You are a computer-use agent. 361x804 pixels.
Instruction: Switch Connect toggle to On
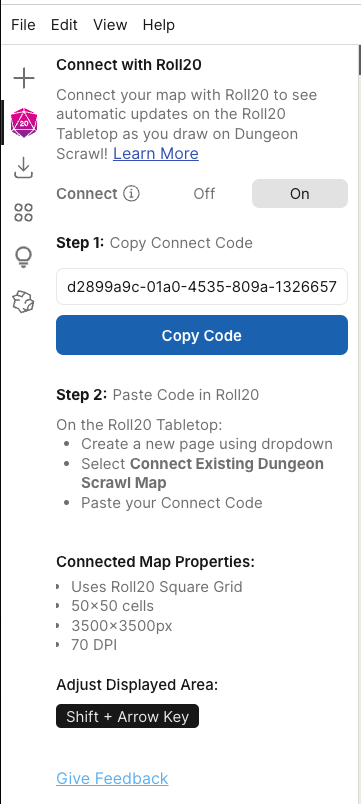click(x=299, y=194)
